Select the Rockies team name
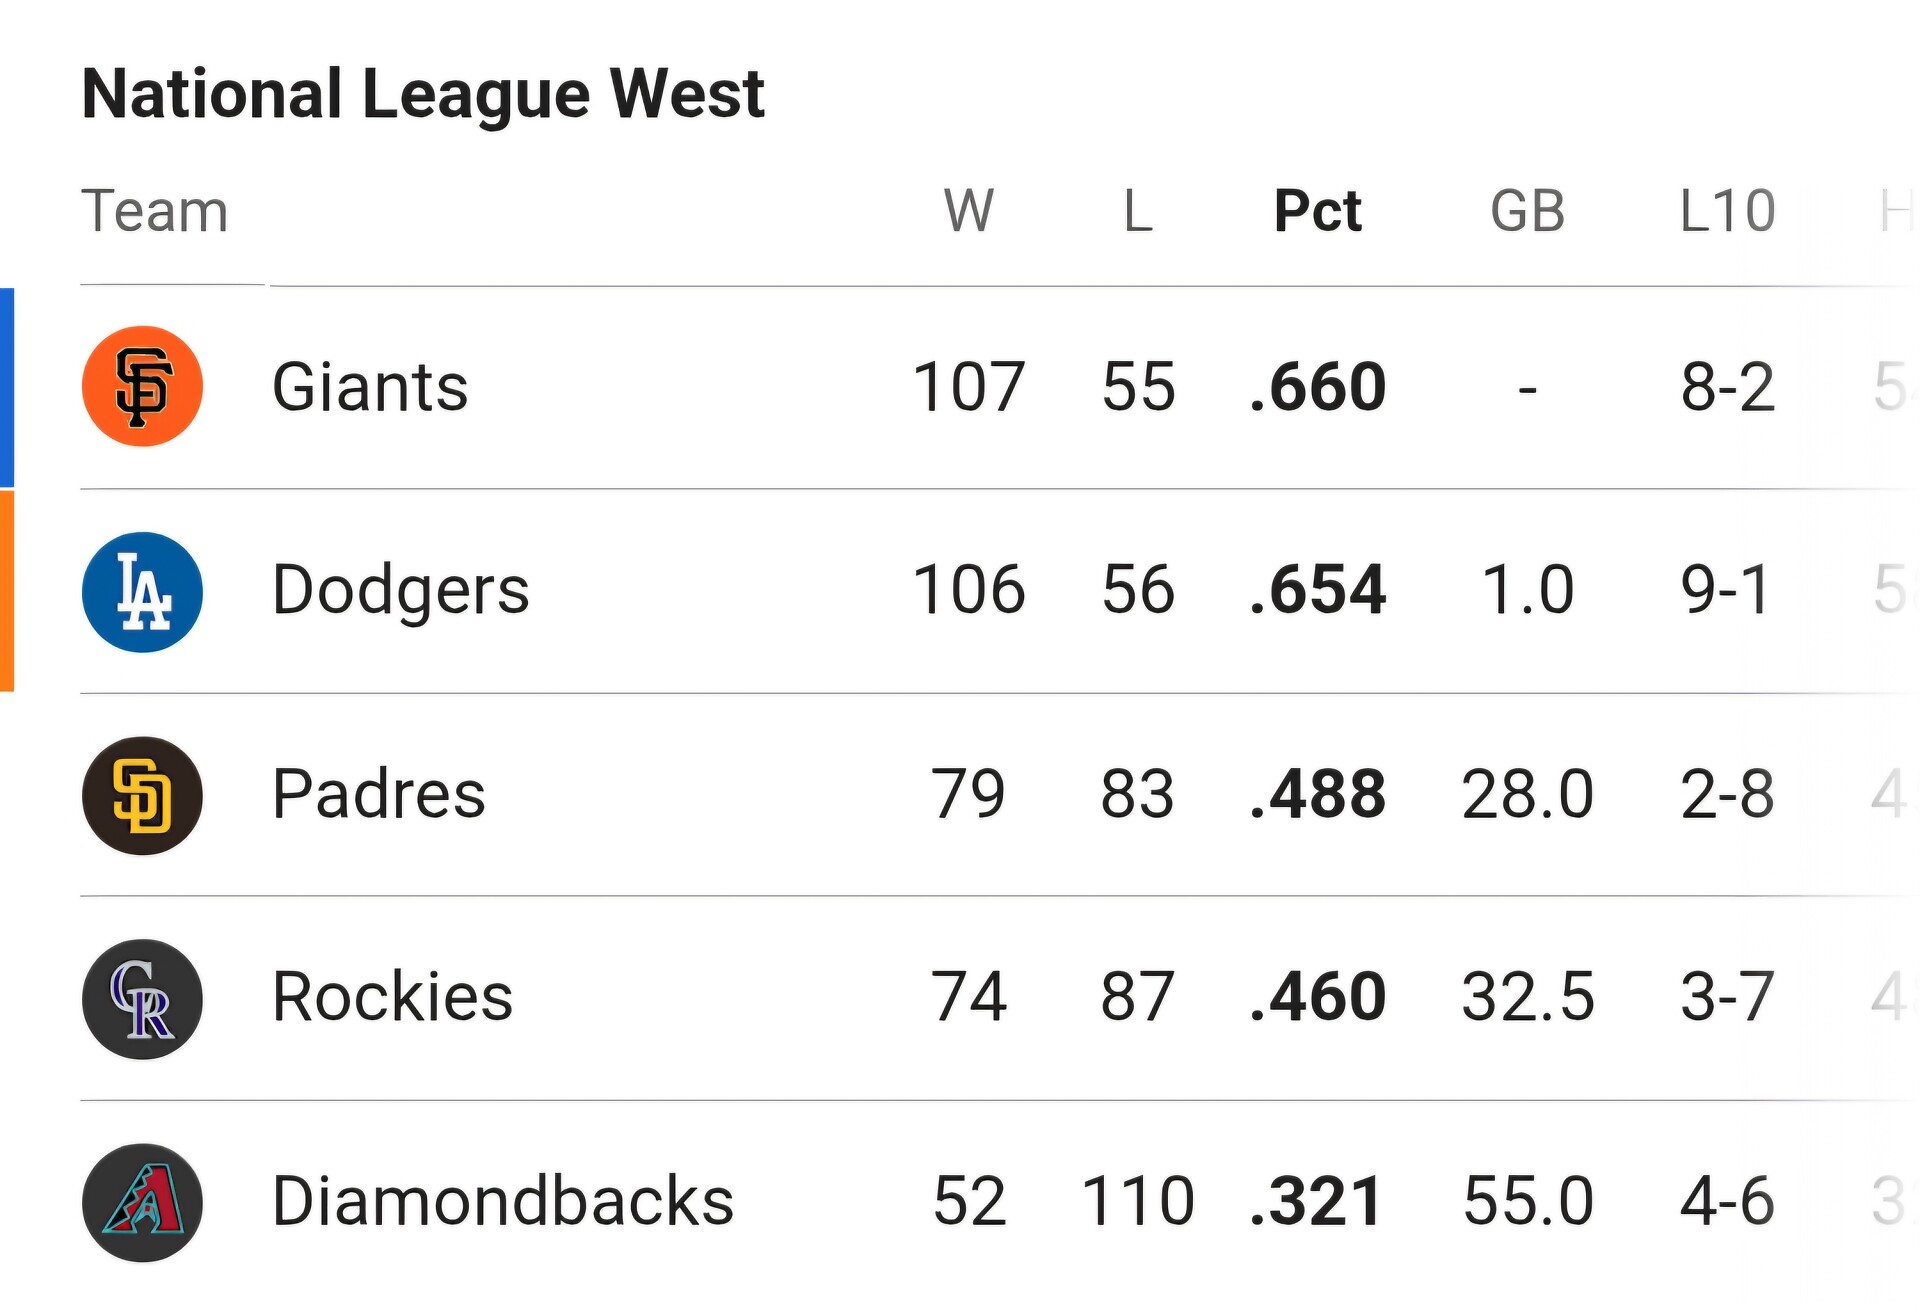Viewport: 1920px width, 1310px height. point(392,997)
